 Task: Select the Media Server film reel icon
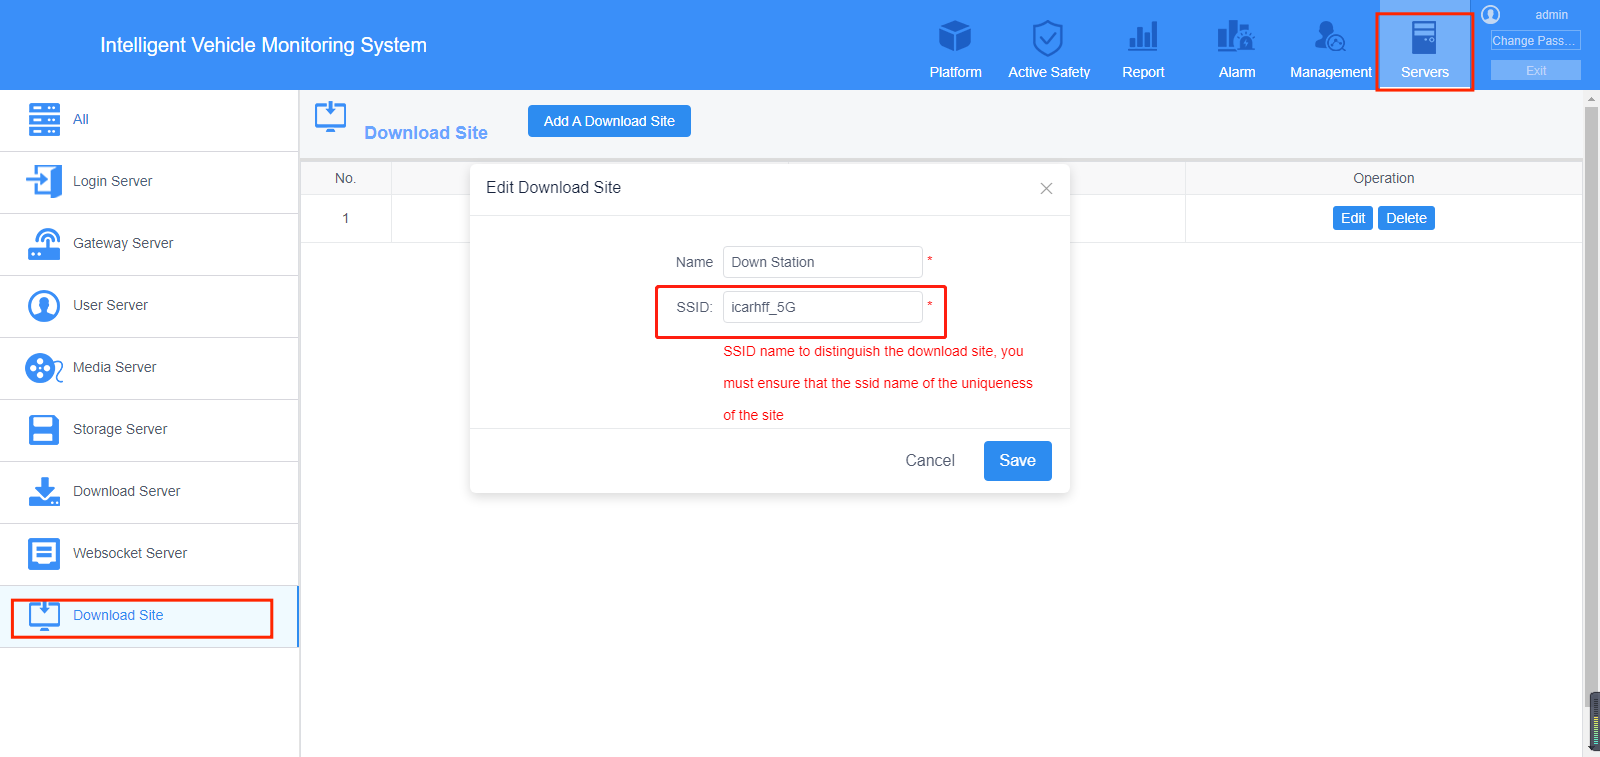pos(44,368)
